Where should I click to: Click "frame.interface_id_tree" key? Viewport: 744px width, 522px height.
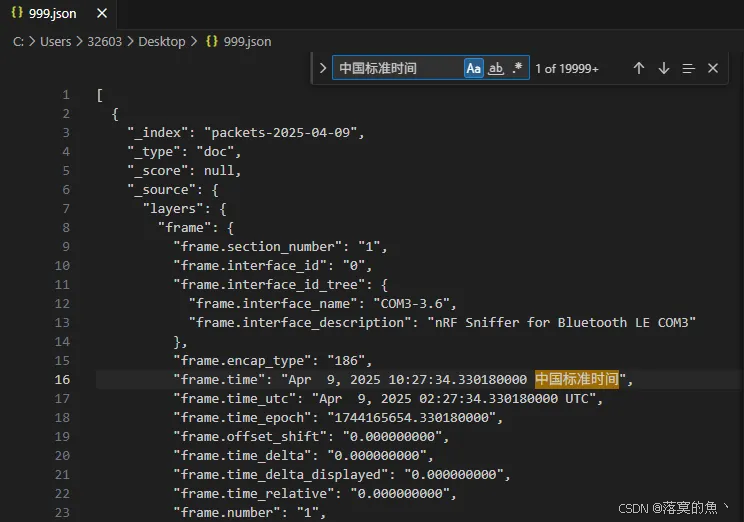tap(273, 285)
